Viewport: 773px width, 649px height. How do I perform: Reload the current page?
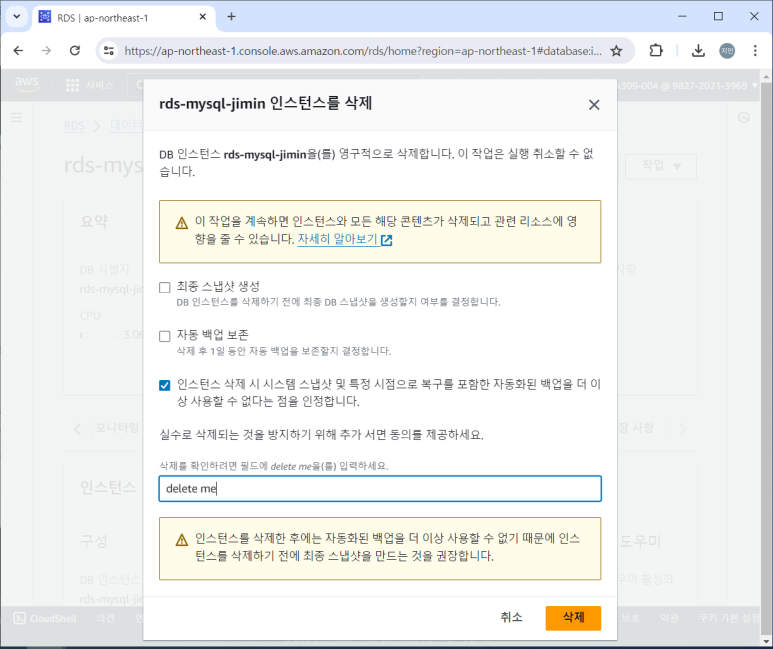point(75,51)
